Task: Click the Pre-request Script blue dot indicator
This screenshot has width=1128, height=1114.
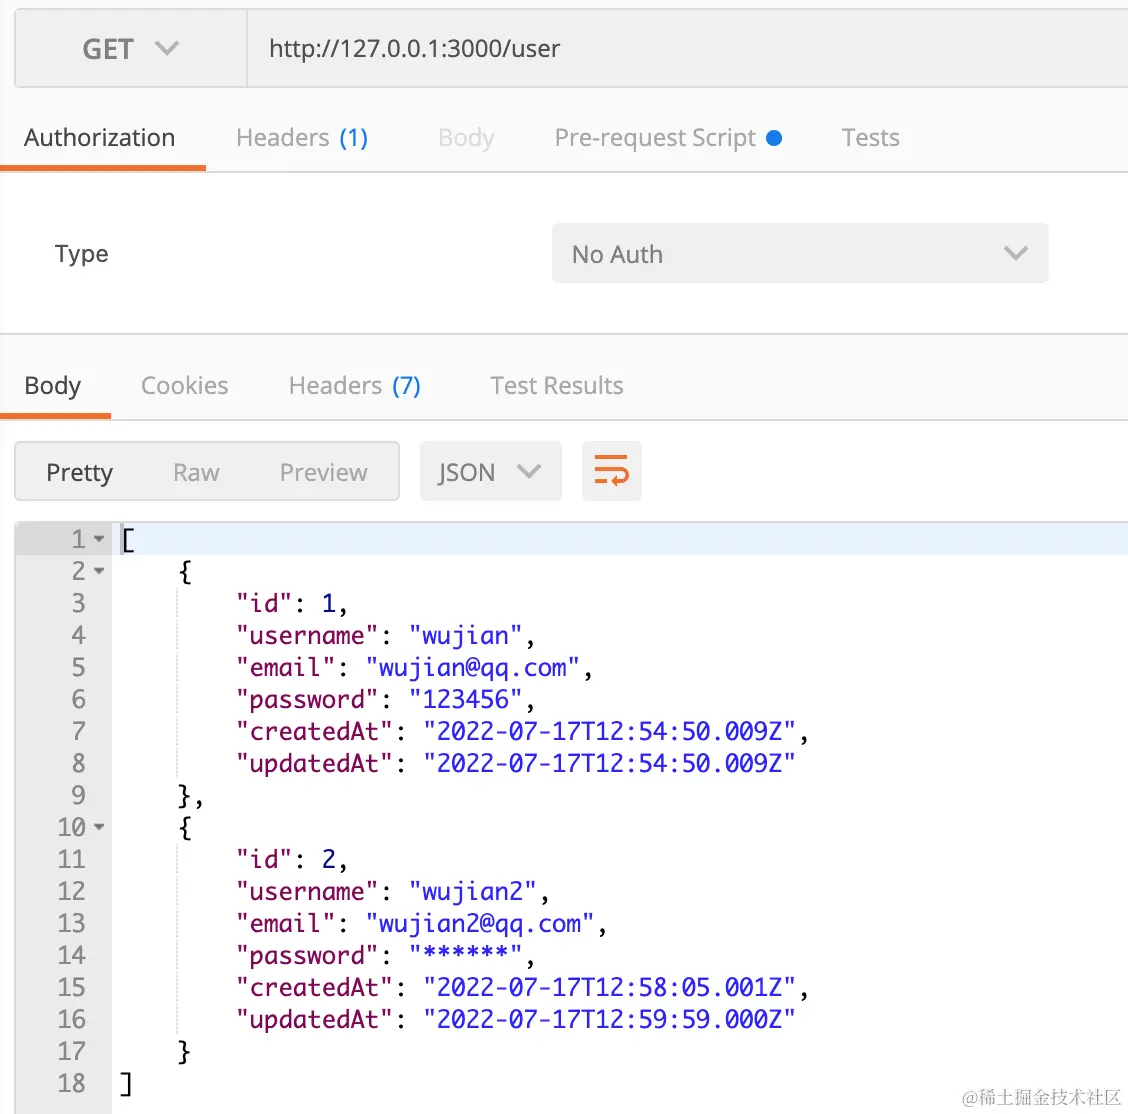Action: pos(774,138)
